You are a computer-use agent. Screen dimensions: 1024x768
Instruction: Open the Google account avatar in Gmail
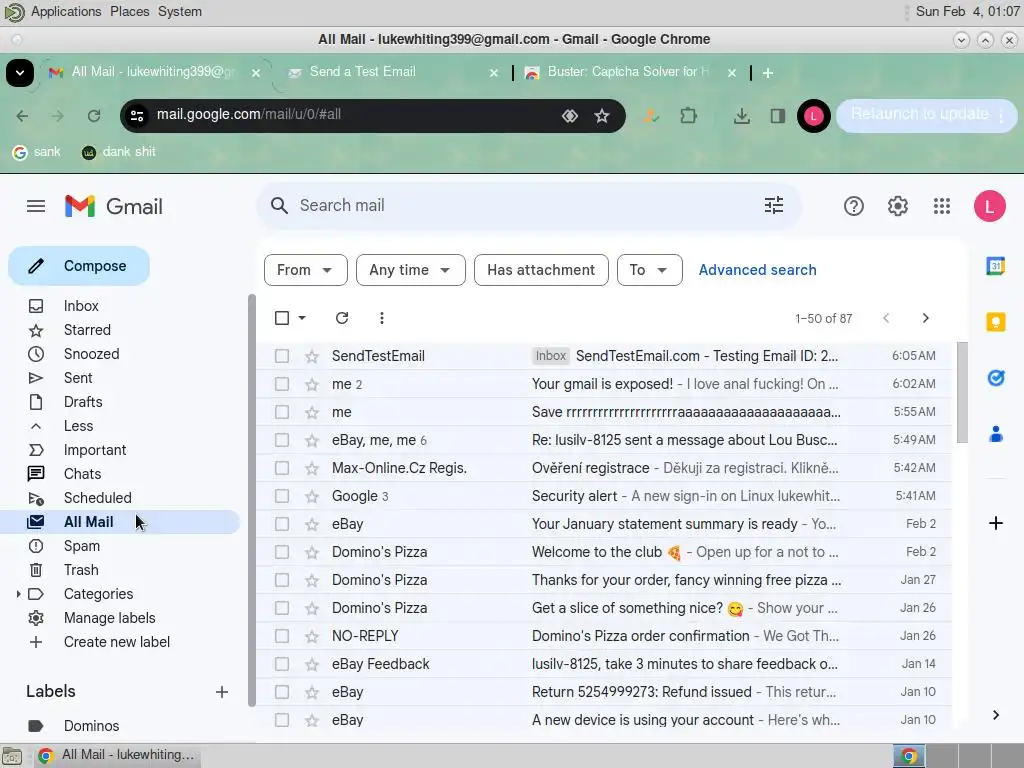[989, 206]
